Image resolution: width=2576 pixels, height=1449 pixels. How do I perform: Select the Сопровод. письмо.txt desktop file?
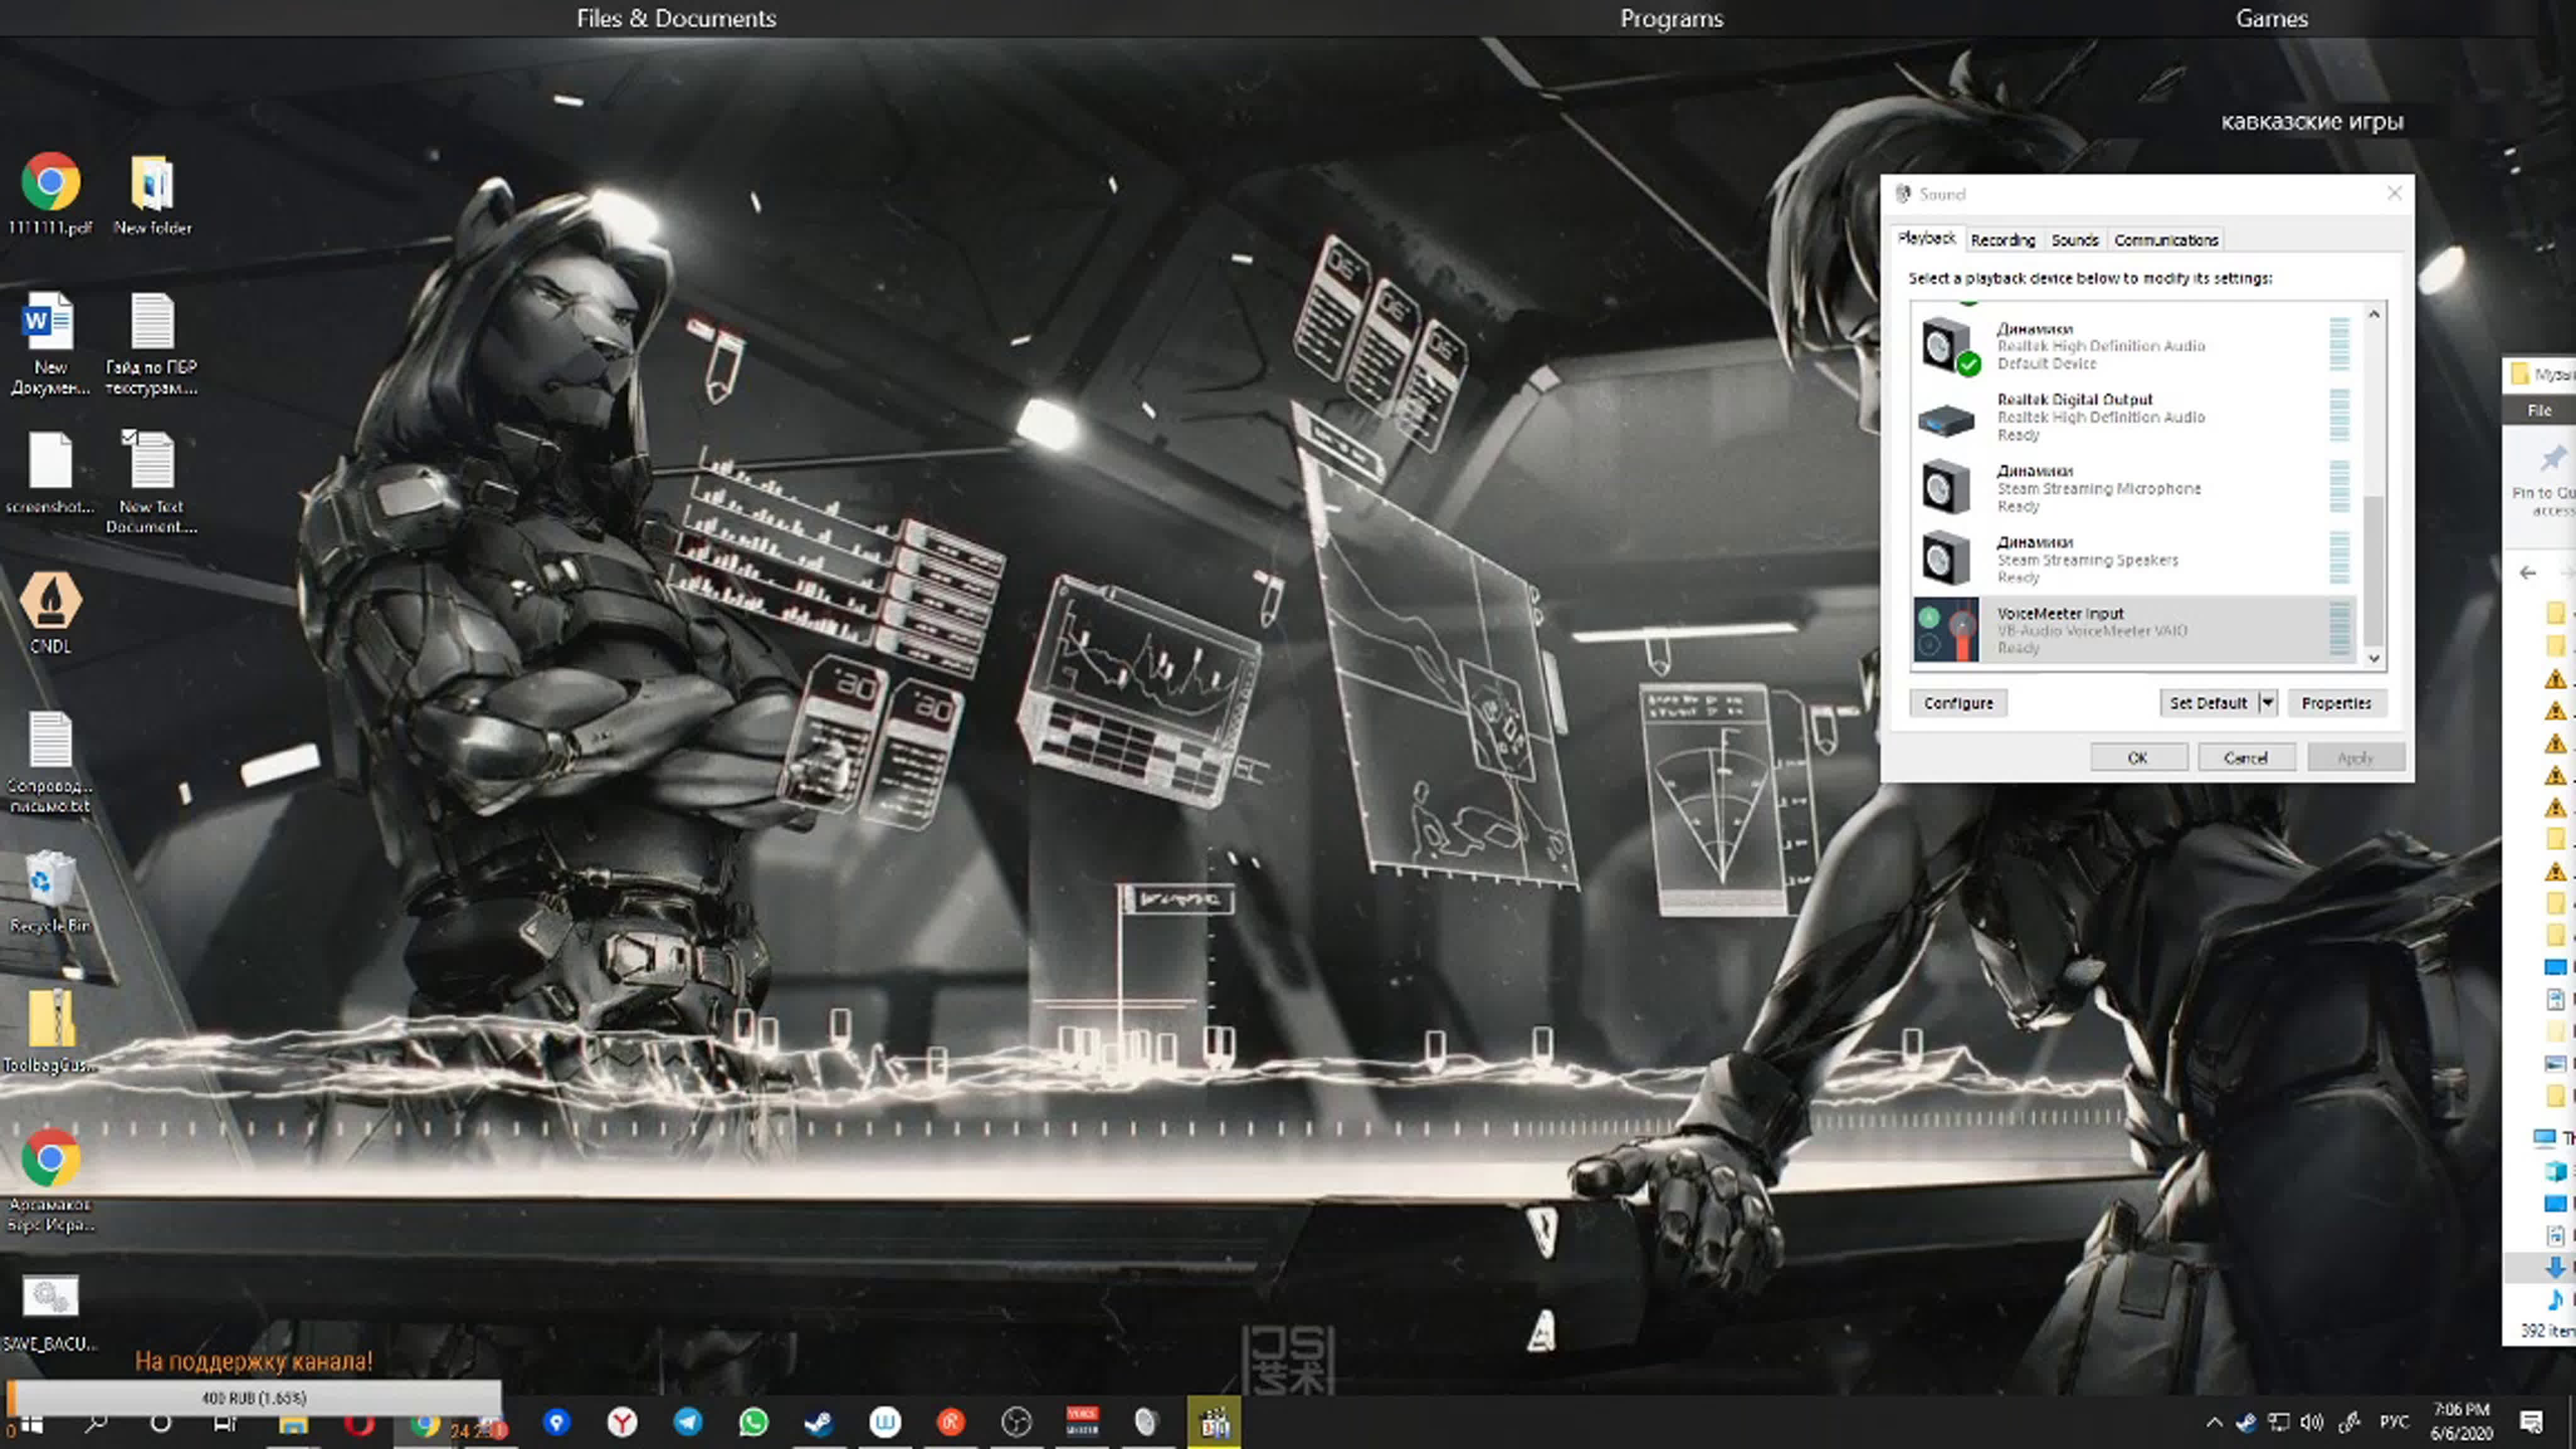[x=50, y=762]
